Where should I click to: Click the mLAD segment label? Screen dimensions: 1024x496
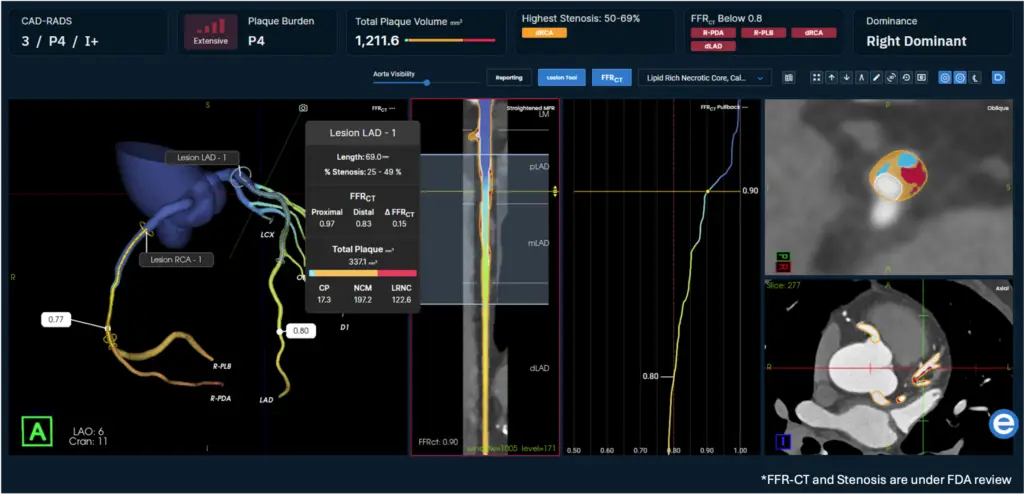(x=539, y=243)
